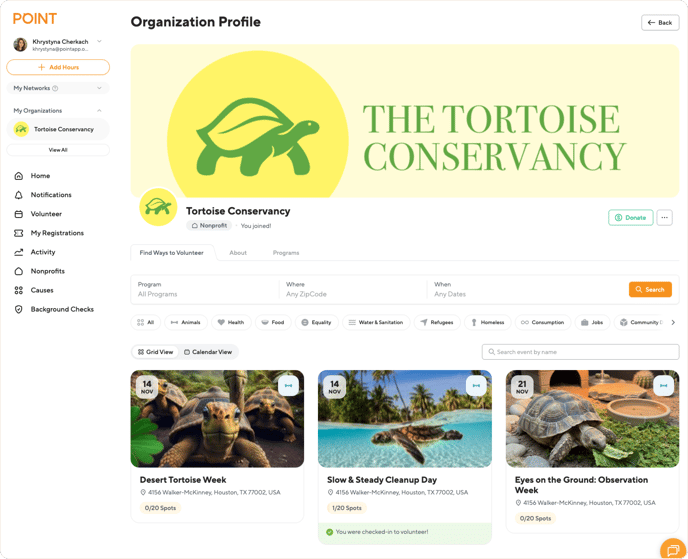Open My Registrations ticket icon
Screen dimensions: 688x559
[18, 233]
